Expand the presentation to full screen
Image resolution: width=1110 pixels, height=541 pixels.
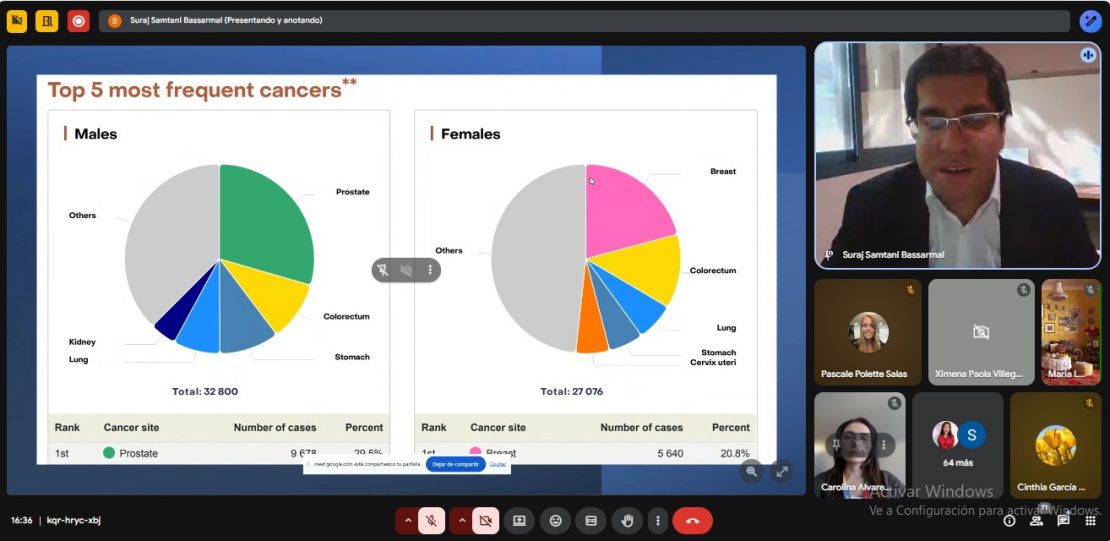click(x=782, y=471)
